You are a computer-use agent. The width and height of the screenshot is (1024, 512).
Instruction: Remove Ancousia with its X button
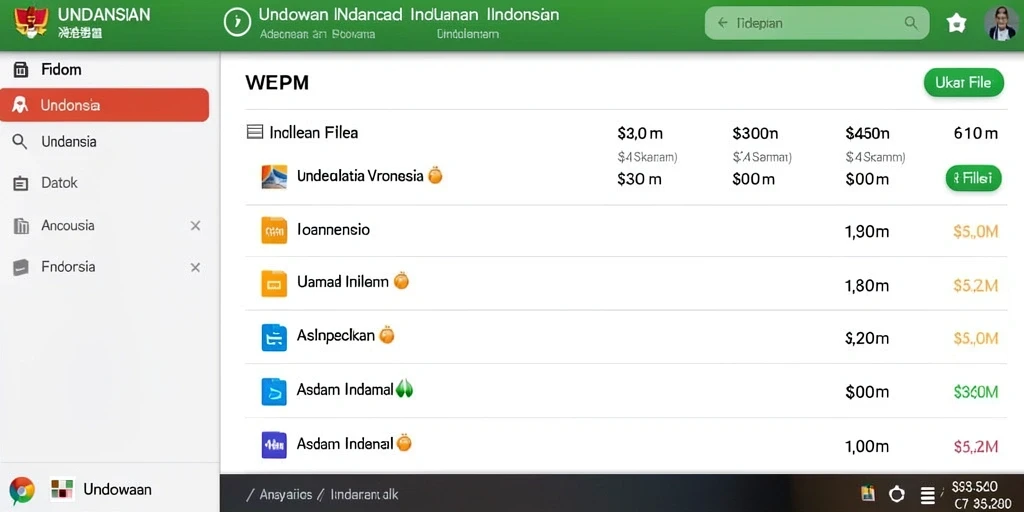(x=195, y=226)
